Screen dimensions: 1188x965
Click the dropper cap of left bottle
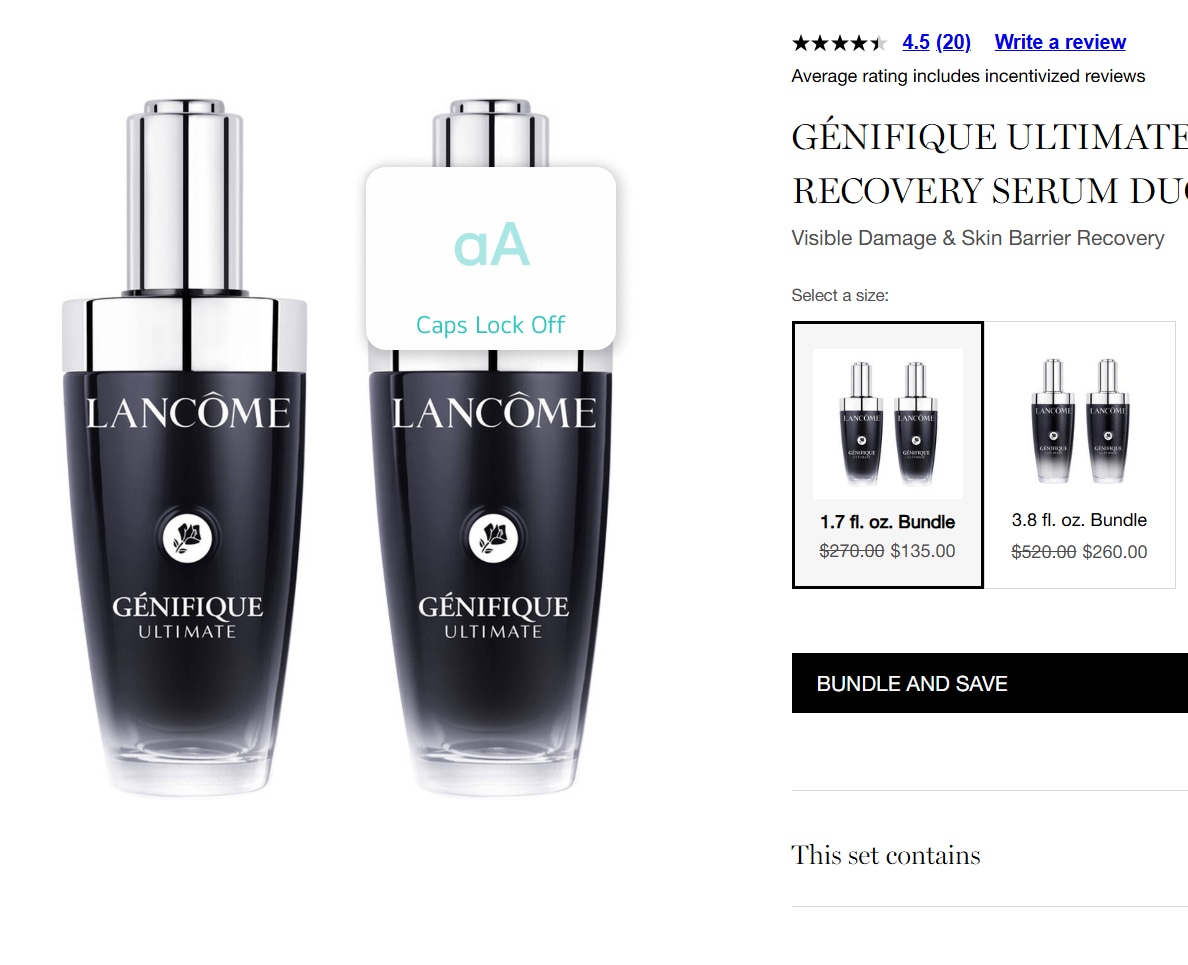[x=186, y=197]
